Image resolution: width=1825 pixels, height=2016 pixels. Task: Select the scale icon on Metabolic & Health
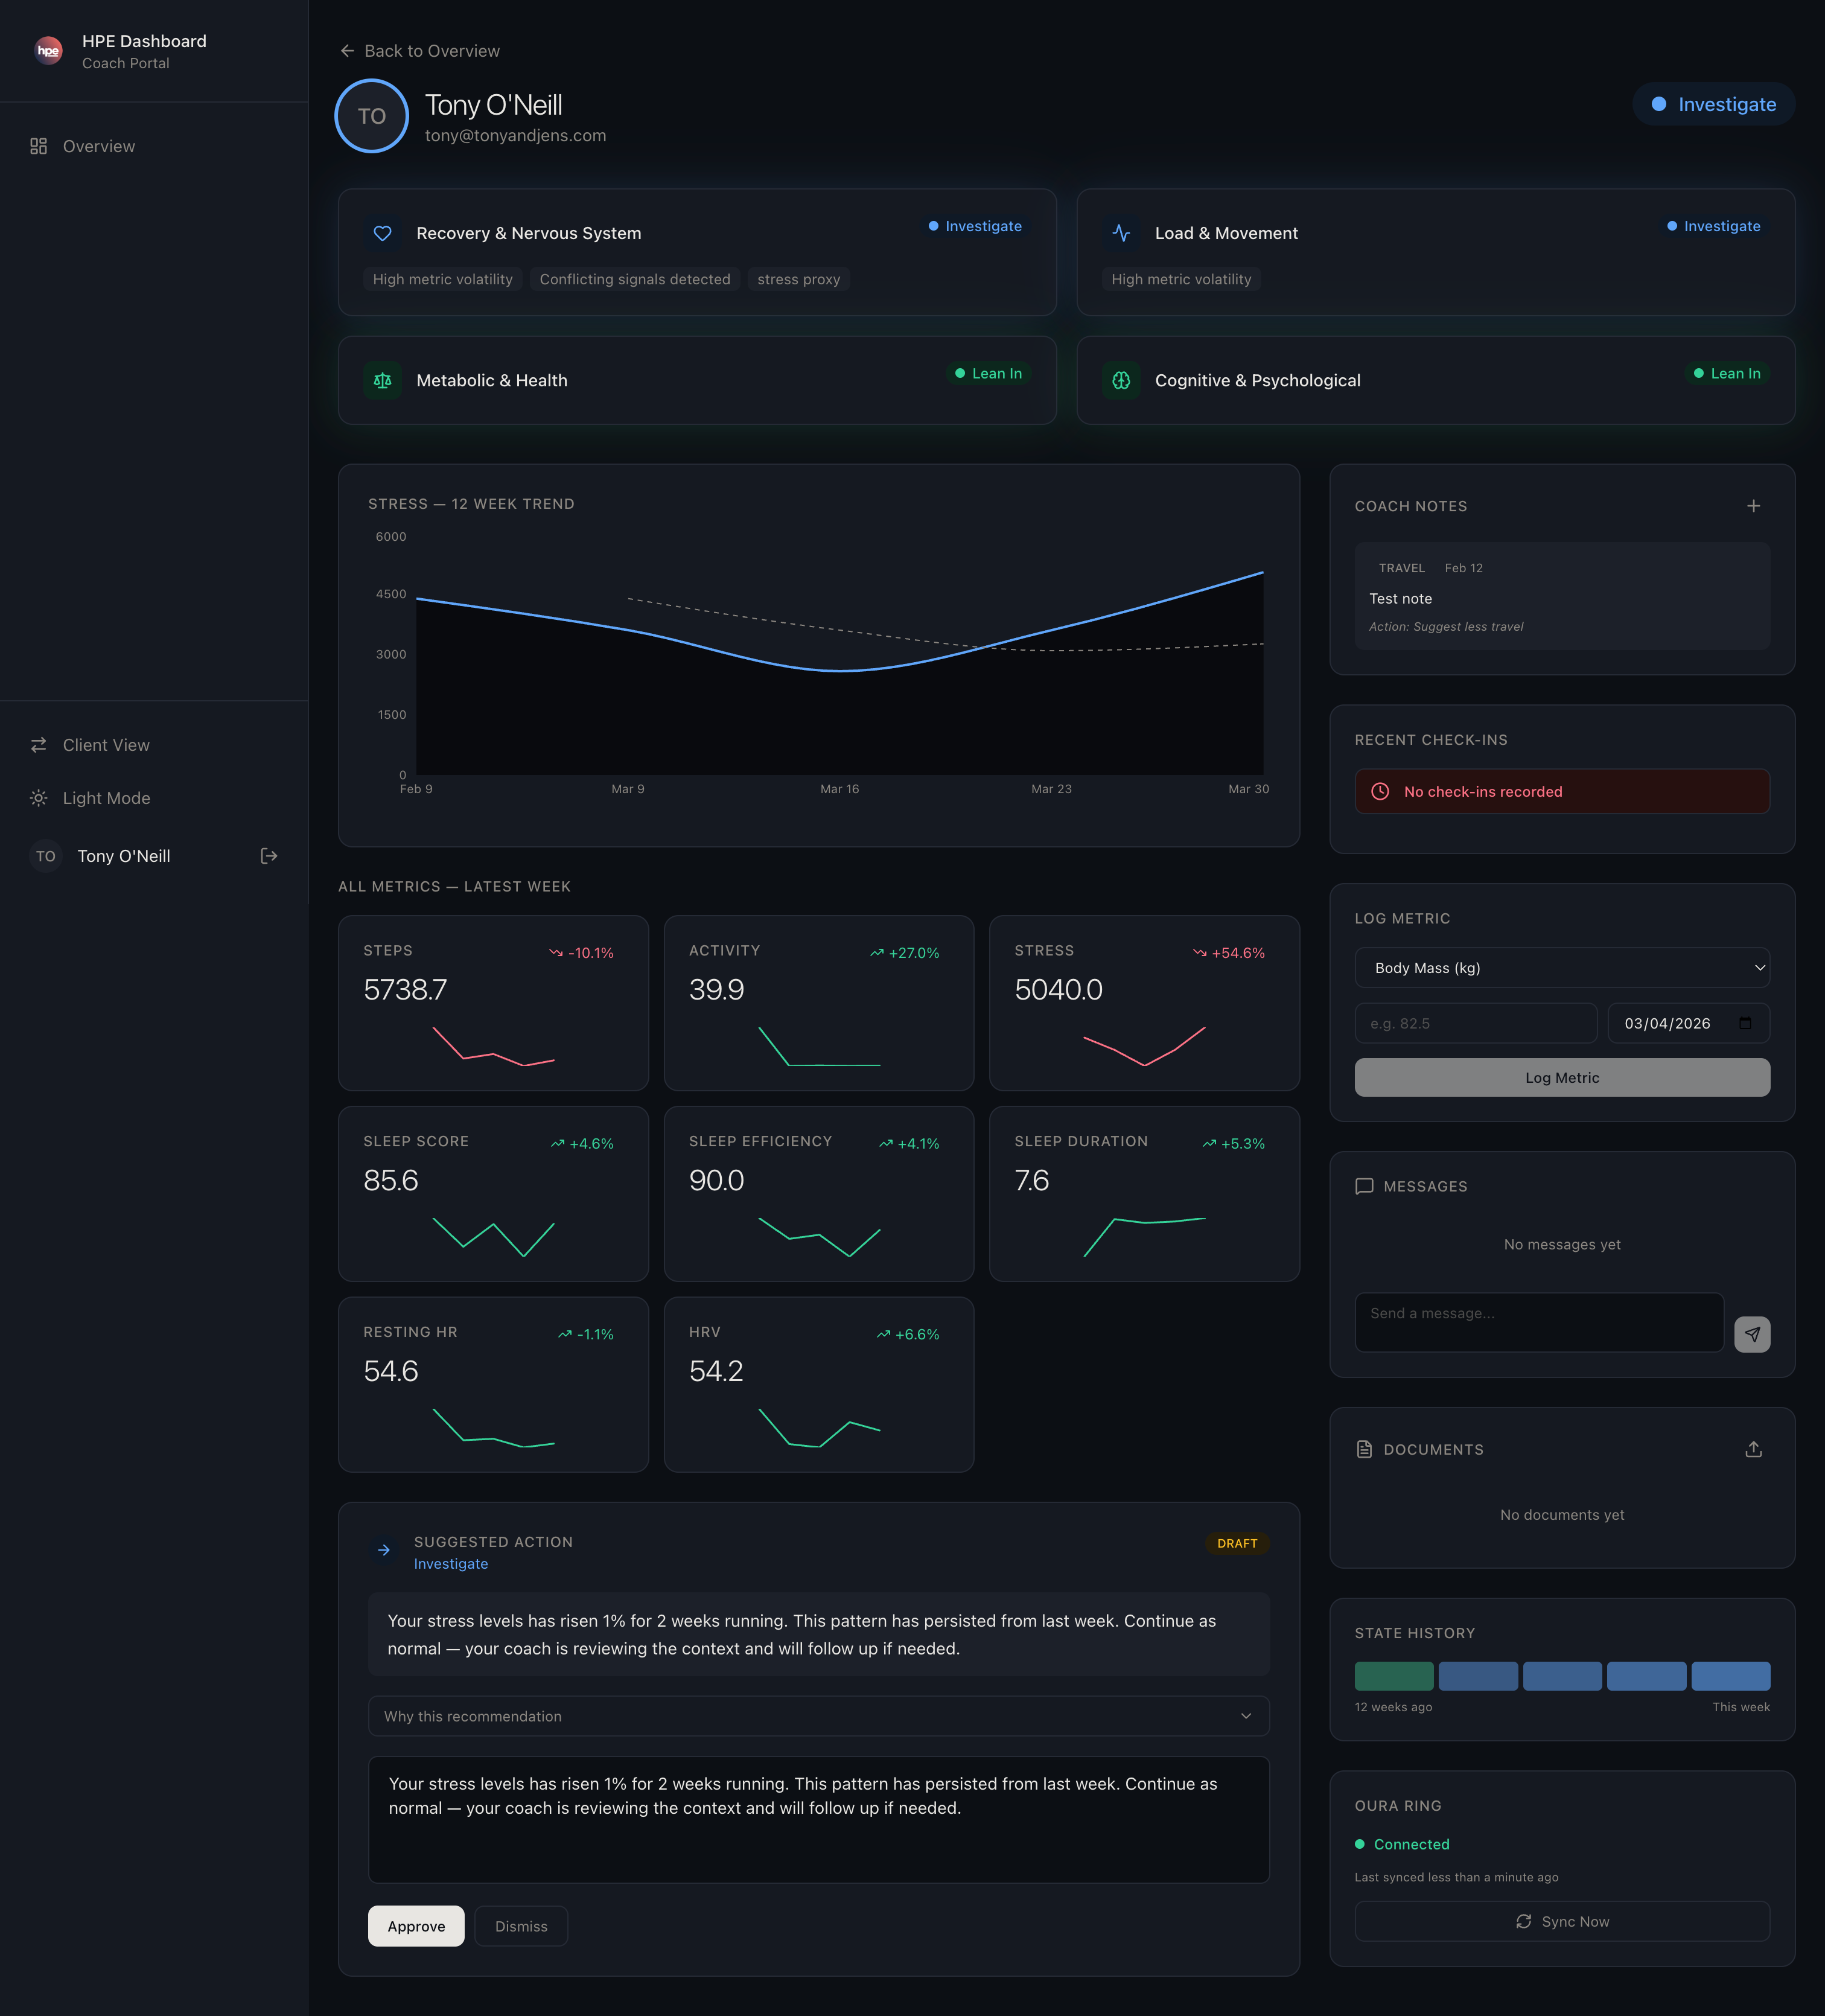click(x=383, y=380)
